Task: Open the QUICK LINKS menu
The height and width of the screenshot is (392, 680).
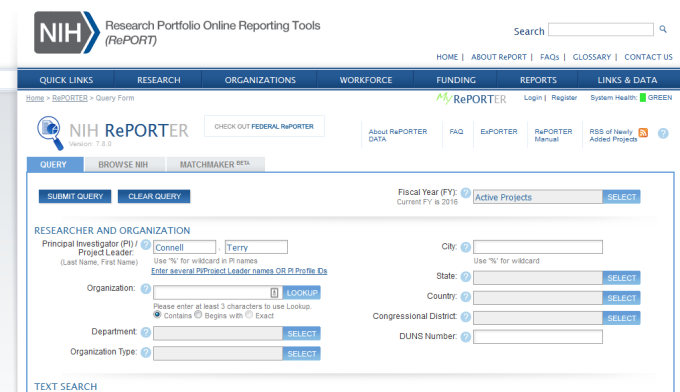Action: (66, 80)
